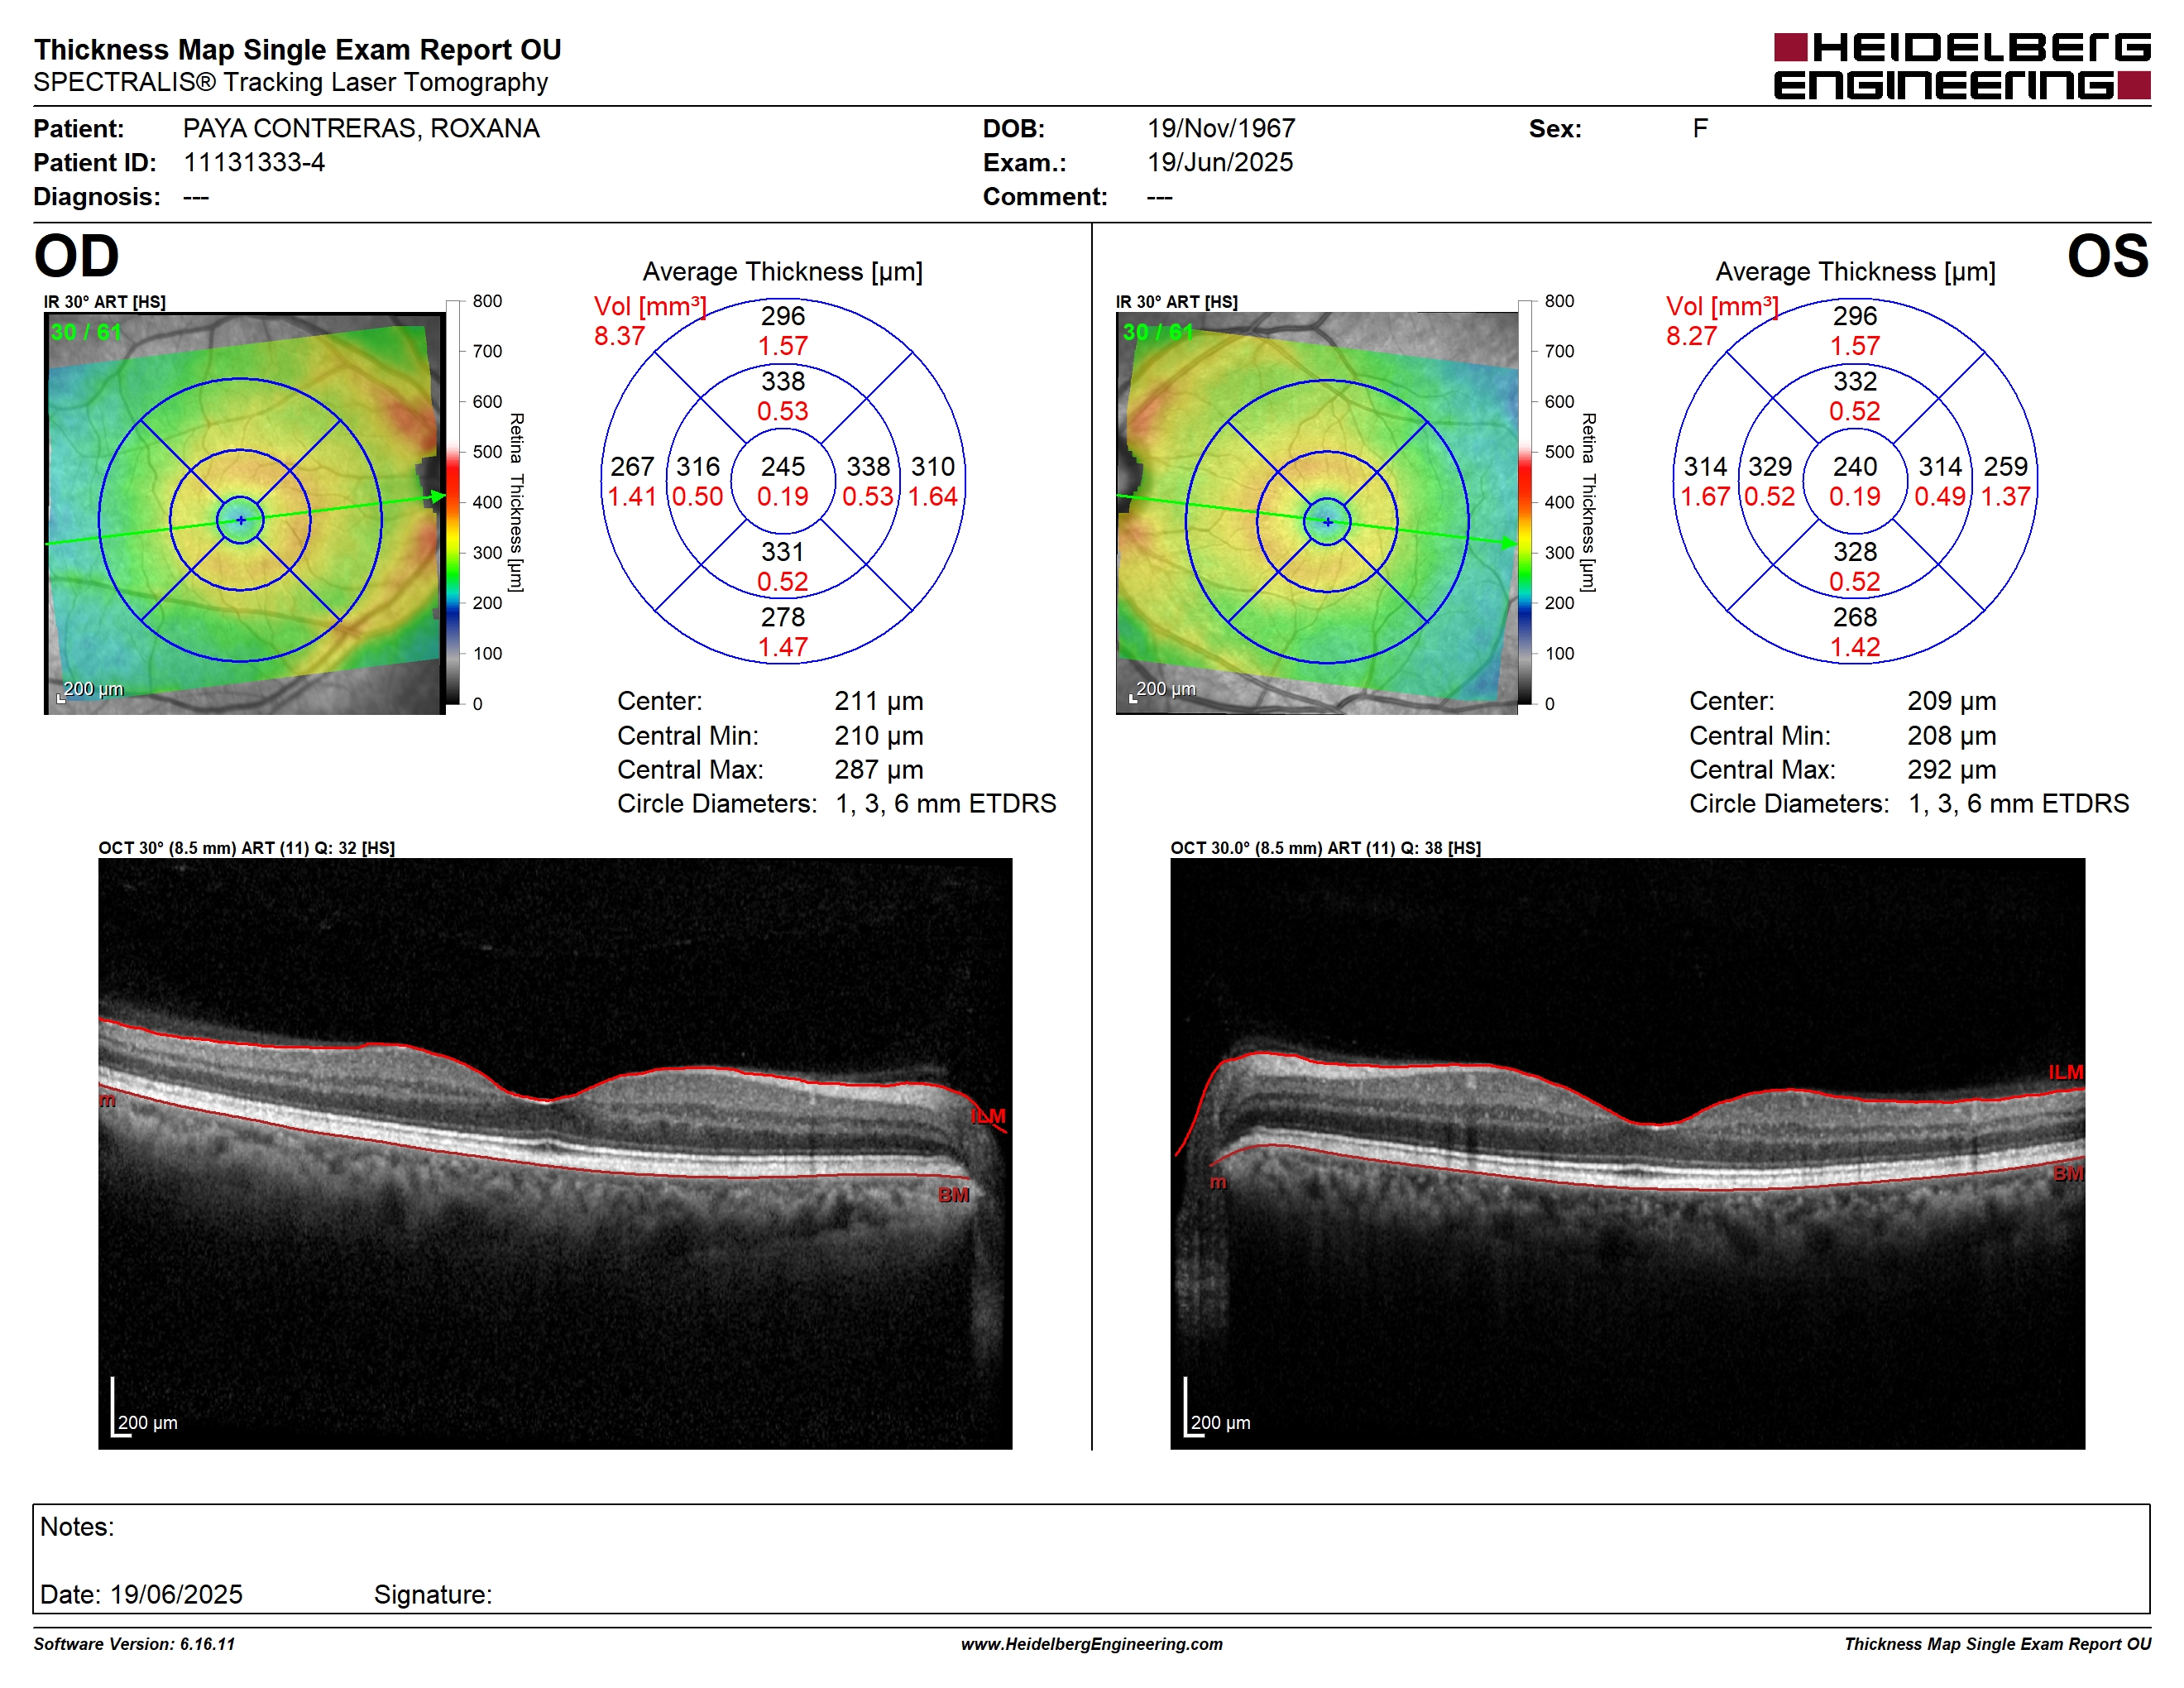This screenshot has width=2184, height=1688.
Task: Click the OD OCT header with Q: 32
Action: coord(246,848)
